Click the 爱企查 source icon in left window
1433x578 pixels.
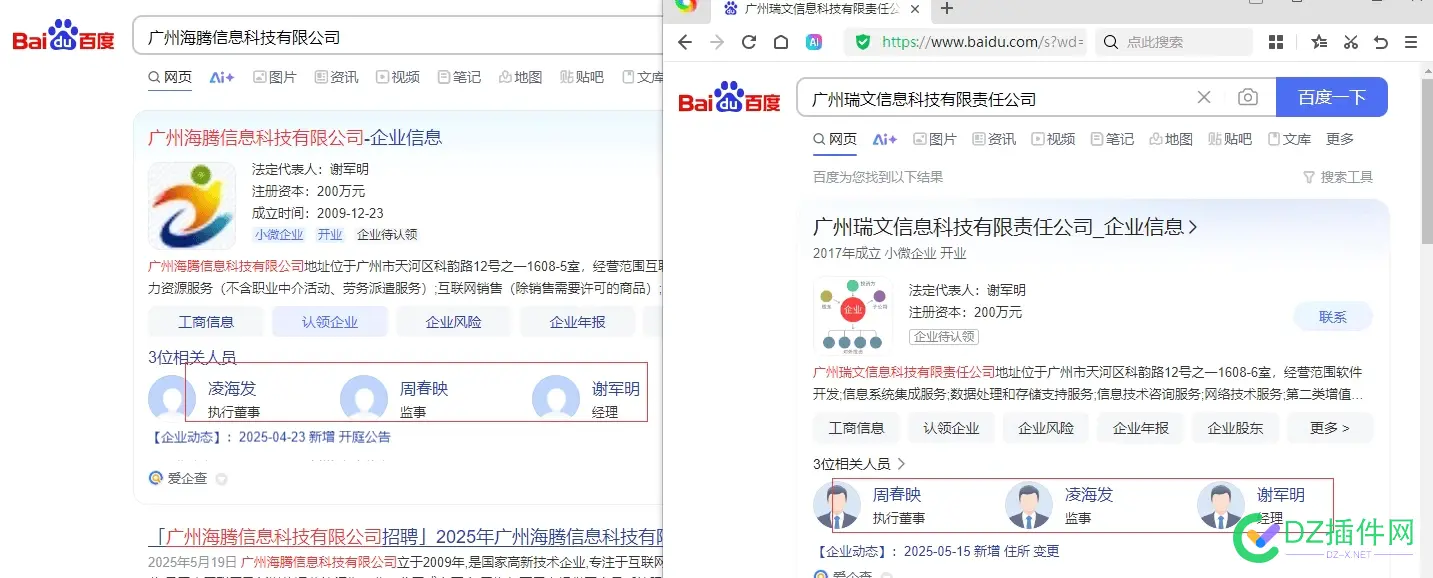(x=156, y=478)
